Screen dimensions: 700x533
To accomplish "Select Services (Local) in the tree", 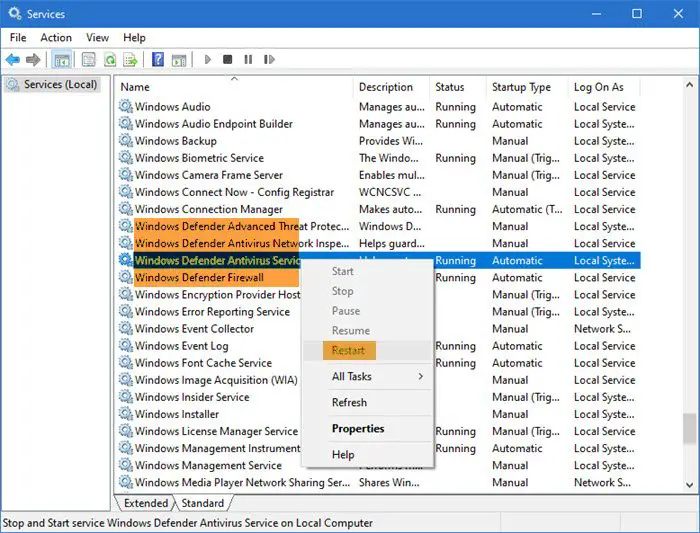I will click(53, 84).
